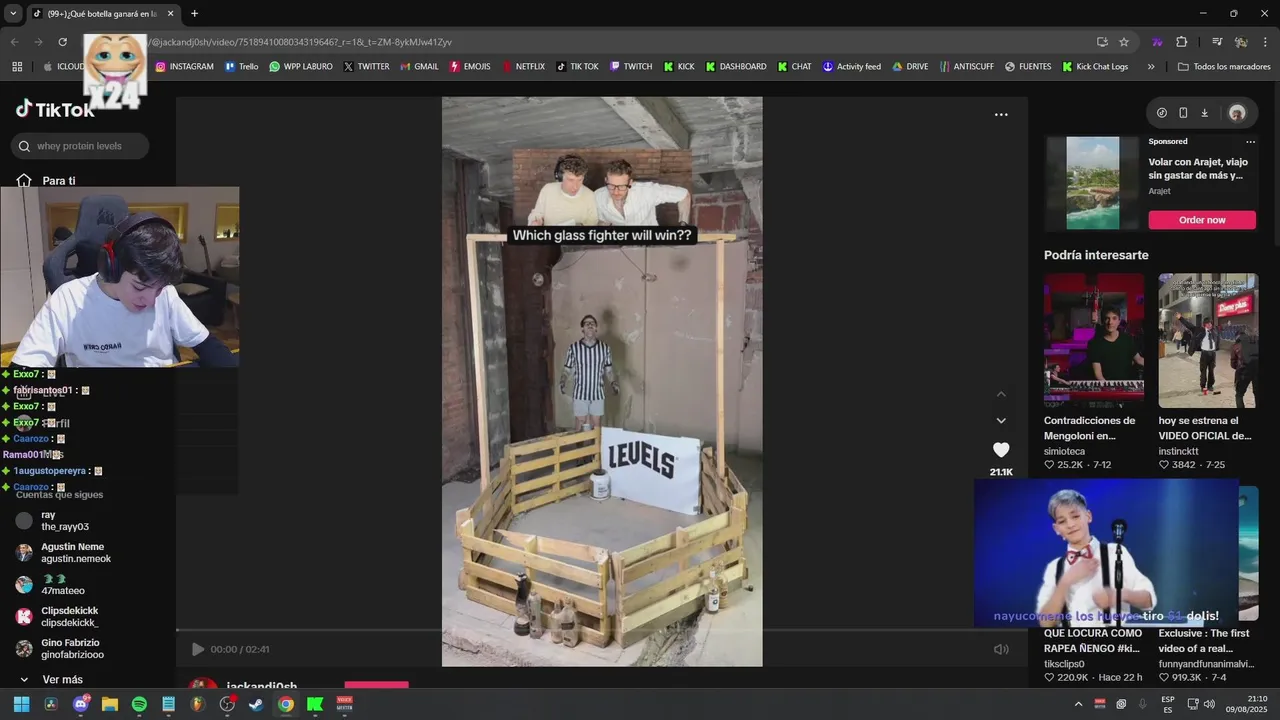The image size is (1280, 720).
Task: Click the system volume icon in tray
Action: [1209, 704]
